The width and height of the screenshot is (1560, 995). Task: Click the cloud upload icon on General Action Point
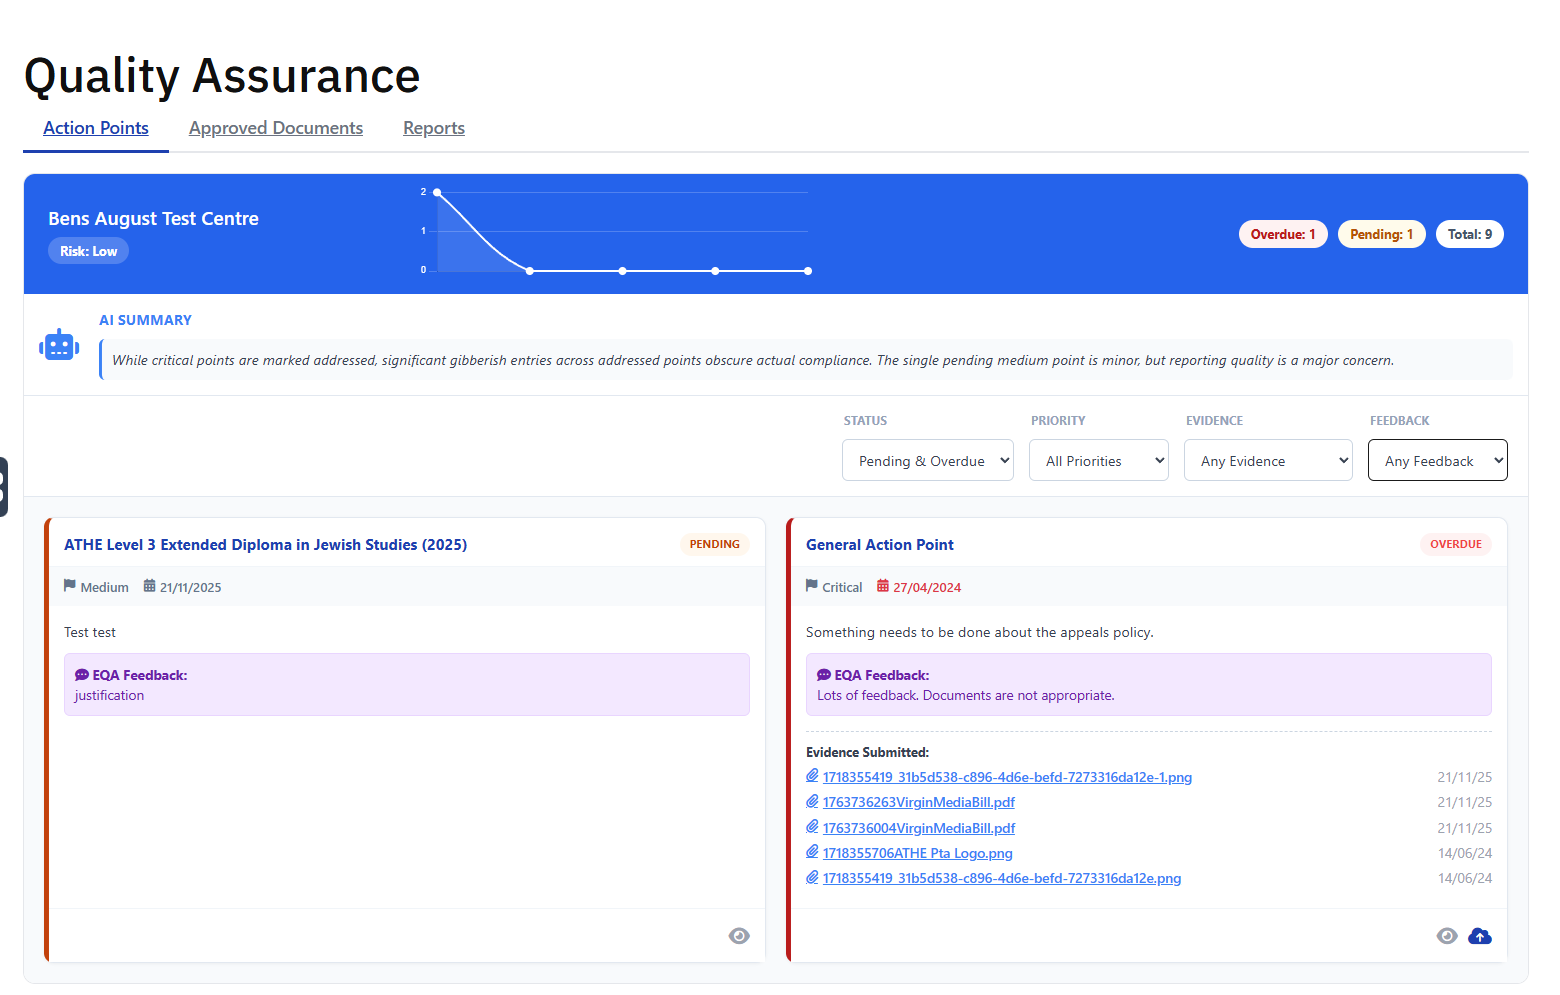(1480, 935)
